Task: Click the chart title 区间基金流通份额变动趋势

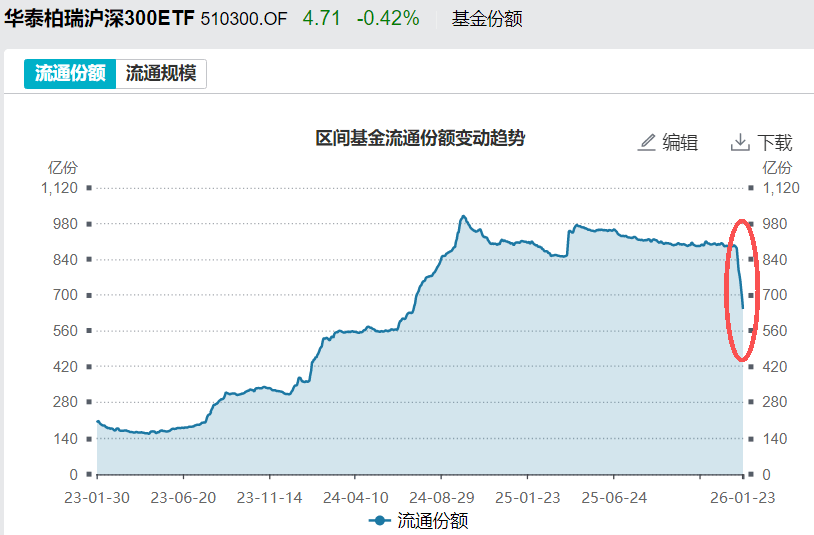Action: click(x=420, y=139)
